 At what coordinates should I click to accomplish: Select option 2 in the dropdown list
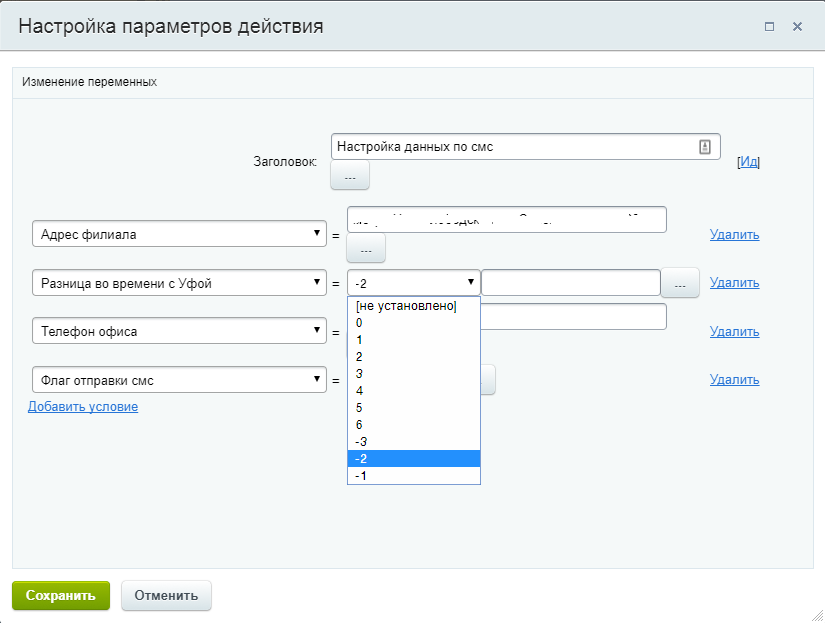(414, 356)
